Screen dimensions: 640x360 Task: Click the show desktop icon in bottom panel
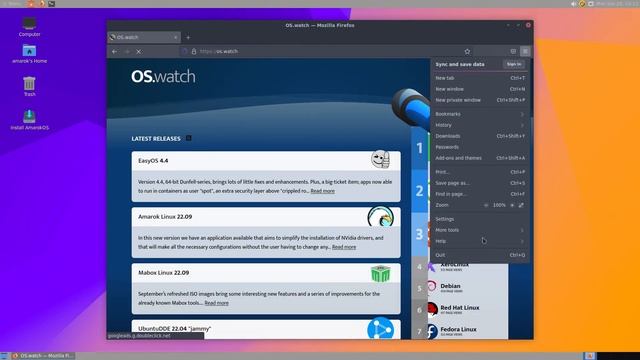(x=4, y=356)
